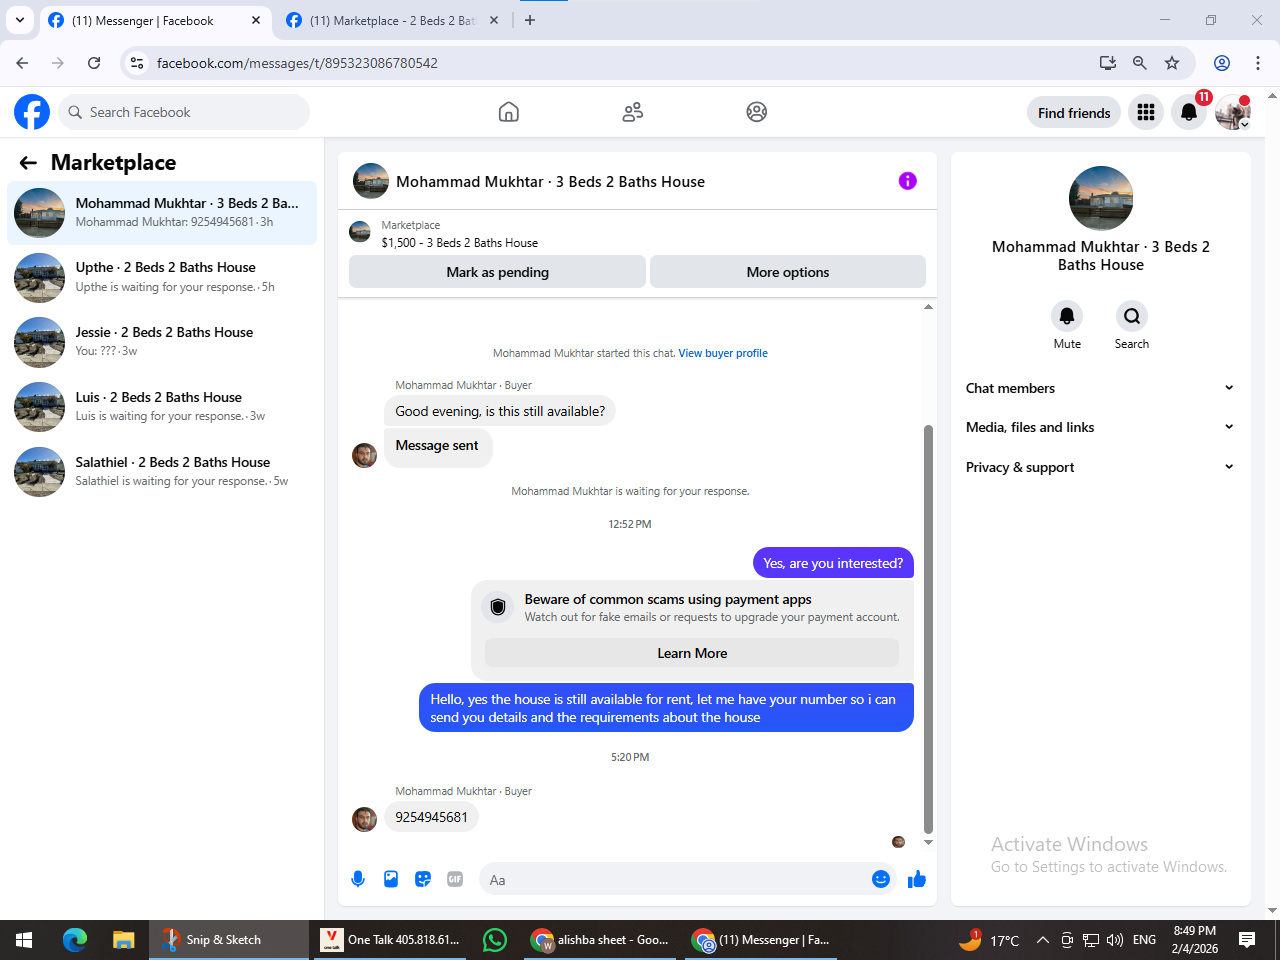
Task: Open Microsoft Edge from the taskbar
Action: tap(75, 940)
